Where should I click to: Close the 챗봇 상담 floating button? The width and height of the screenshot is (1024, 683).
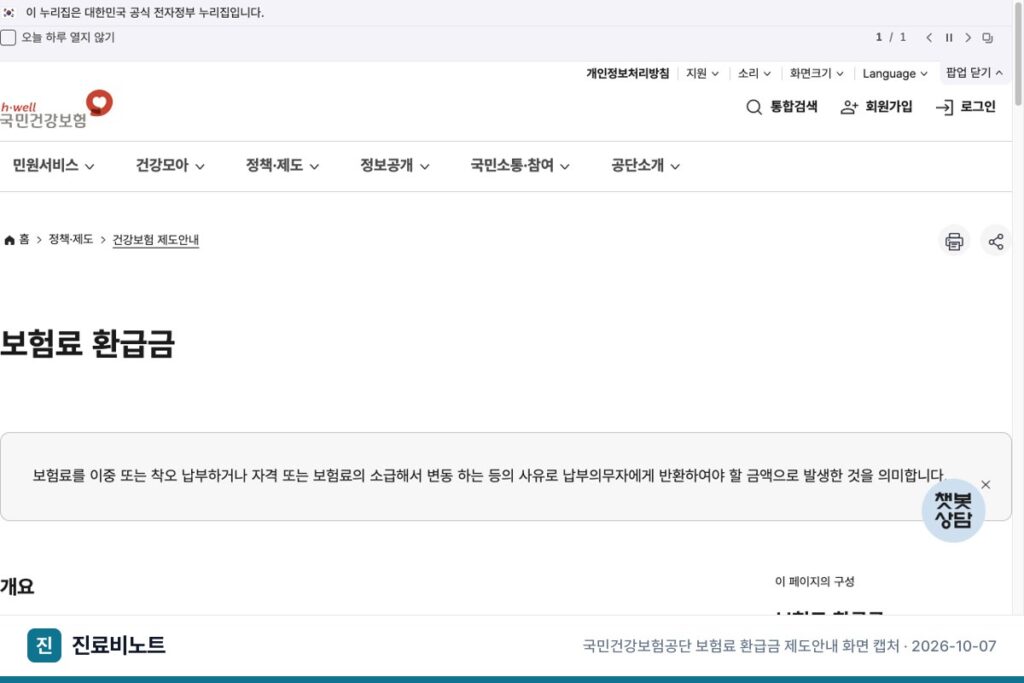(985, 484)
